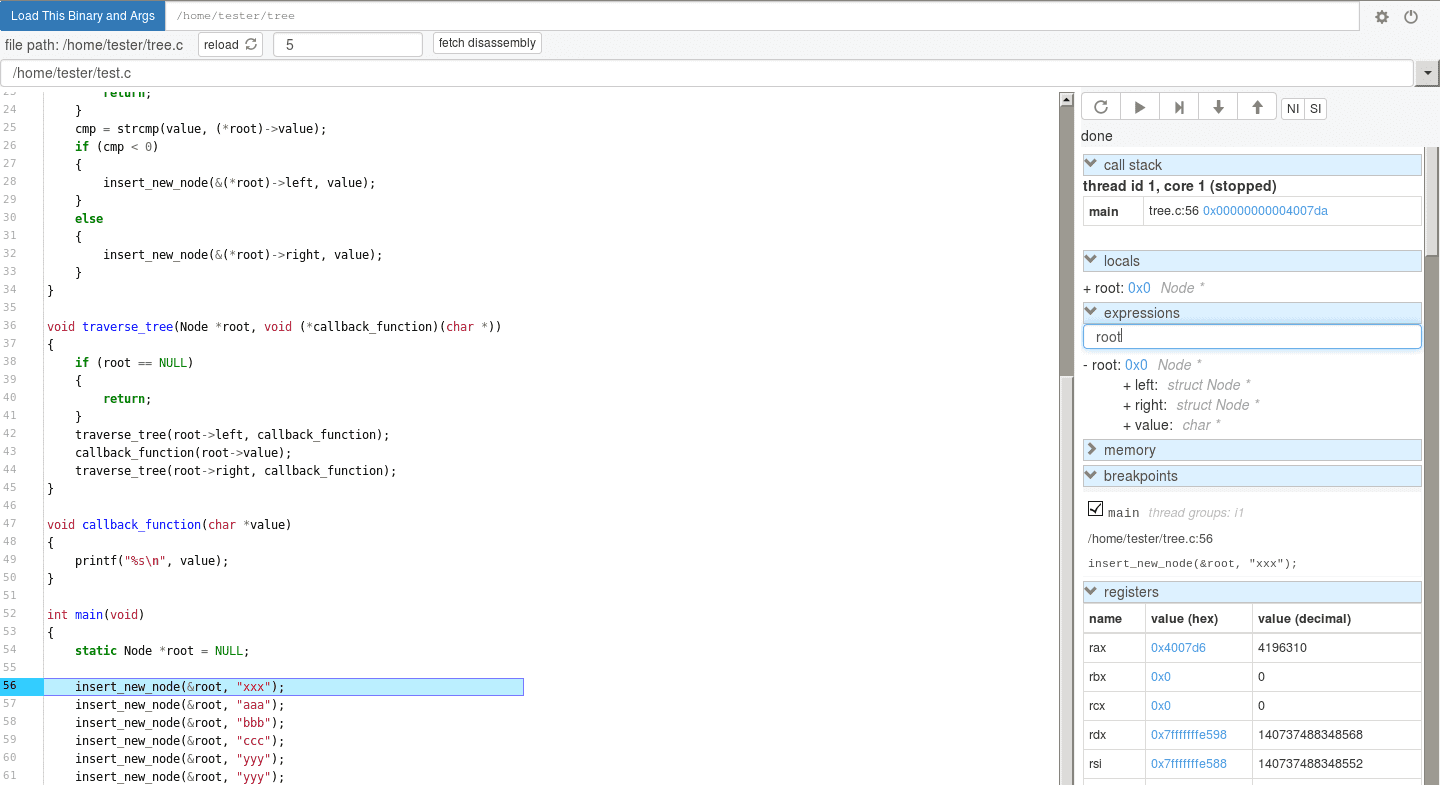Expand the root variable under locals
The height and width of the screenshot is (785, 1440).
click(x=1087, y=288)
